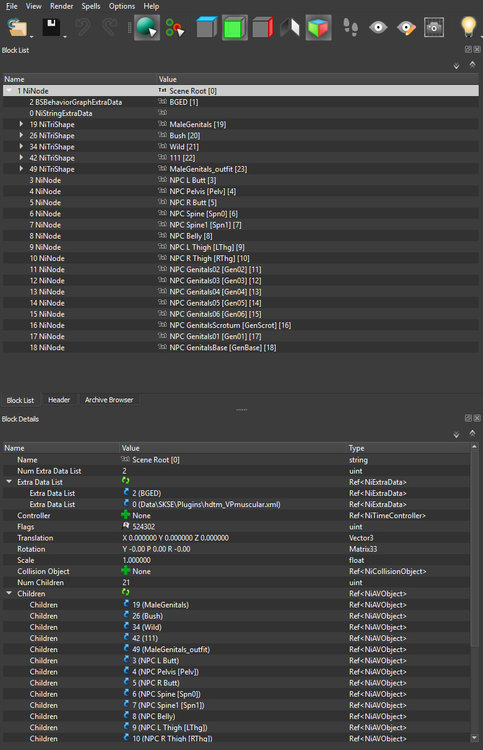Toggle the lighting light bulb
This screenshot has width=483, height=750.
468,26
